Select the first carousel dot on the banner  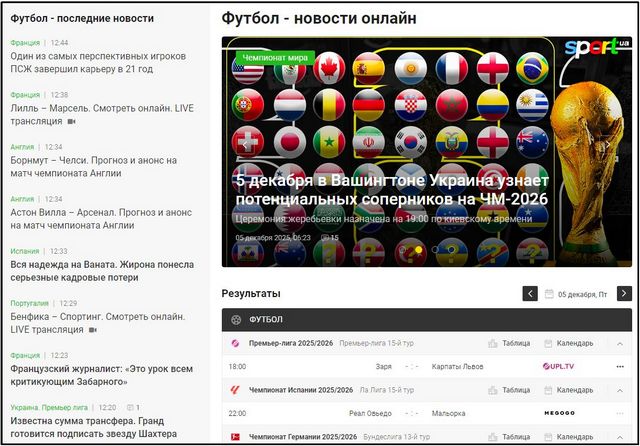point(402,249)
